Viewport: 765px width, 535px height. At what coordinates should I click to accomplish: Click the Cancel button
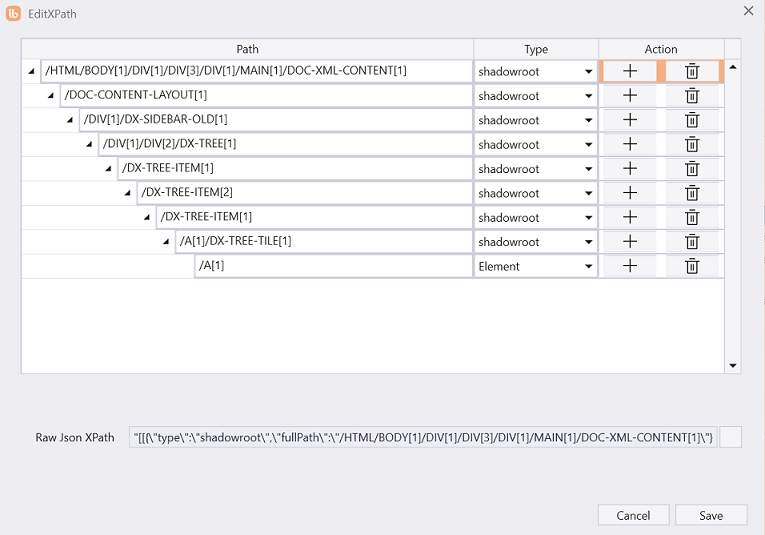pyautogui.click(x=633, y=515)
